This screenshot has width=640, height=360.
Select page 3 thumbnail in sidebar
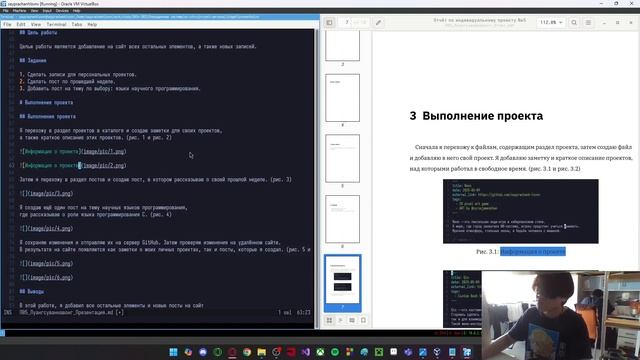pyautogui.click(x=342, y=46)
